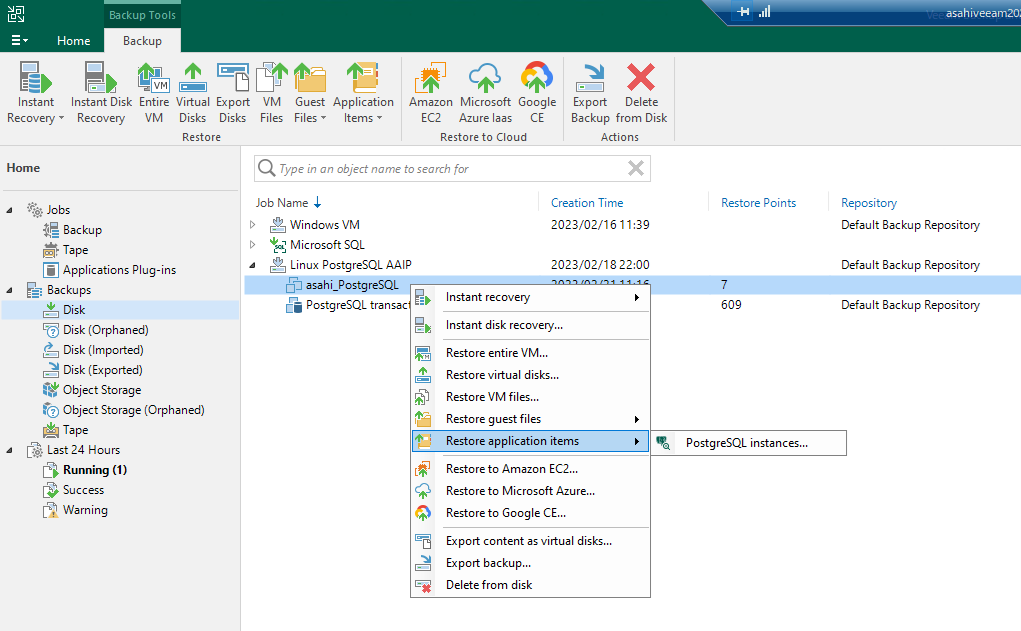1021x631 pixels.
Task: Select Disk under Backups
Action: [74, 310]
